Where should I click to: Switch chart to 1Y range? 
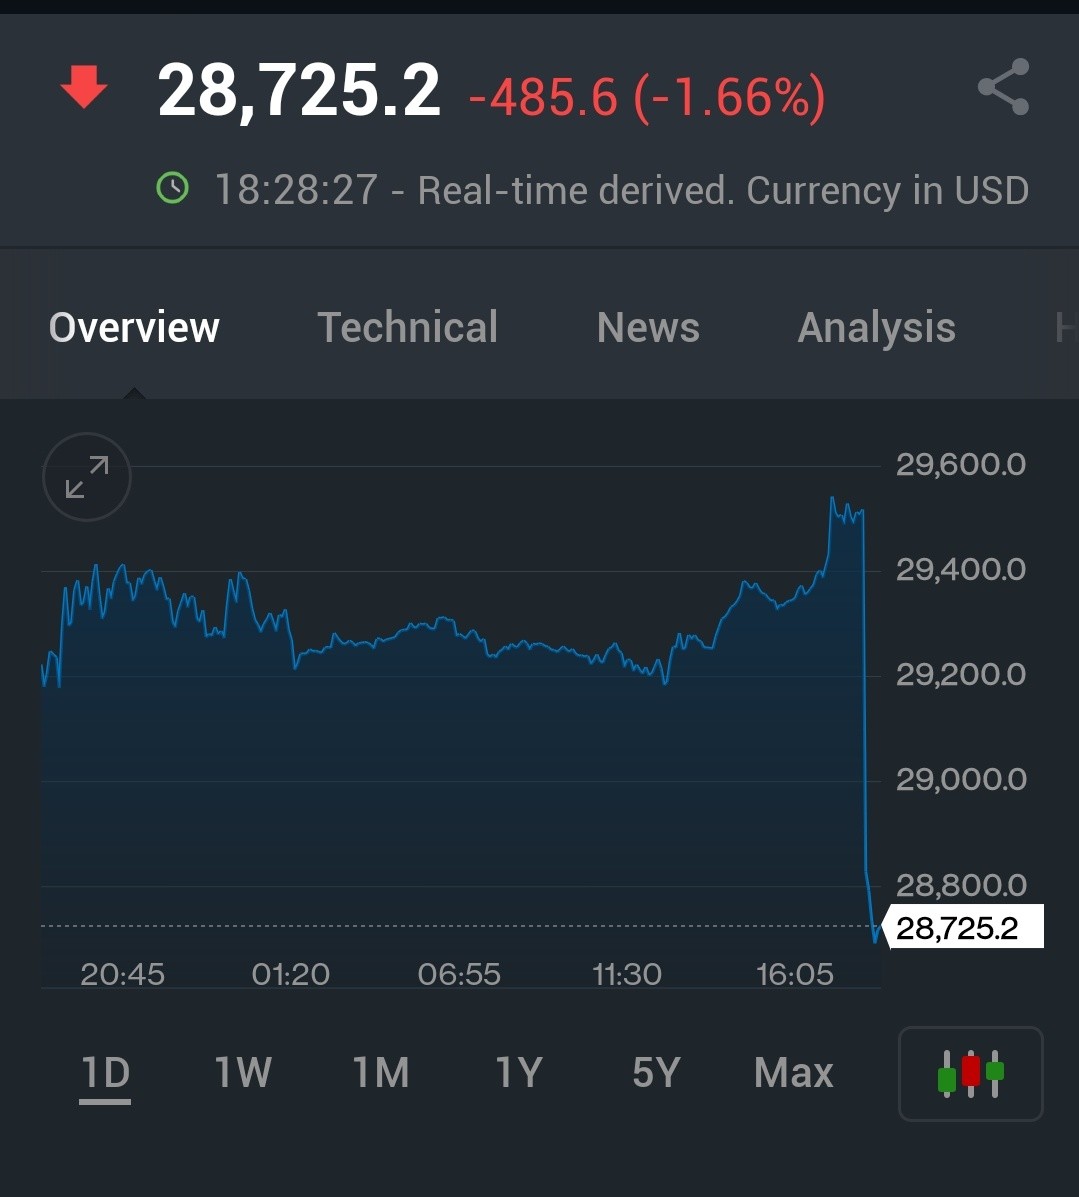pyautogui.click(x=519, y=1073)
